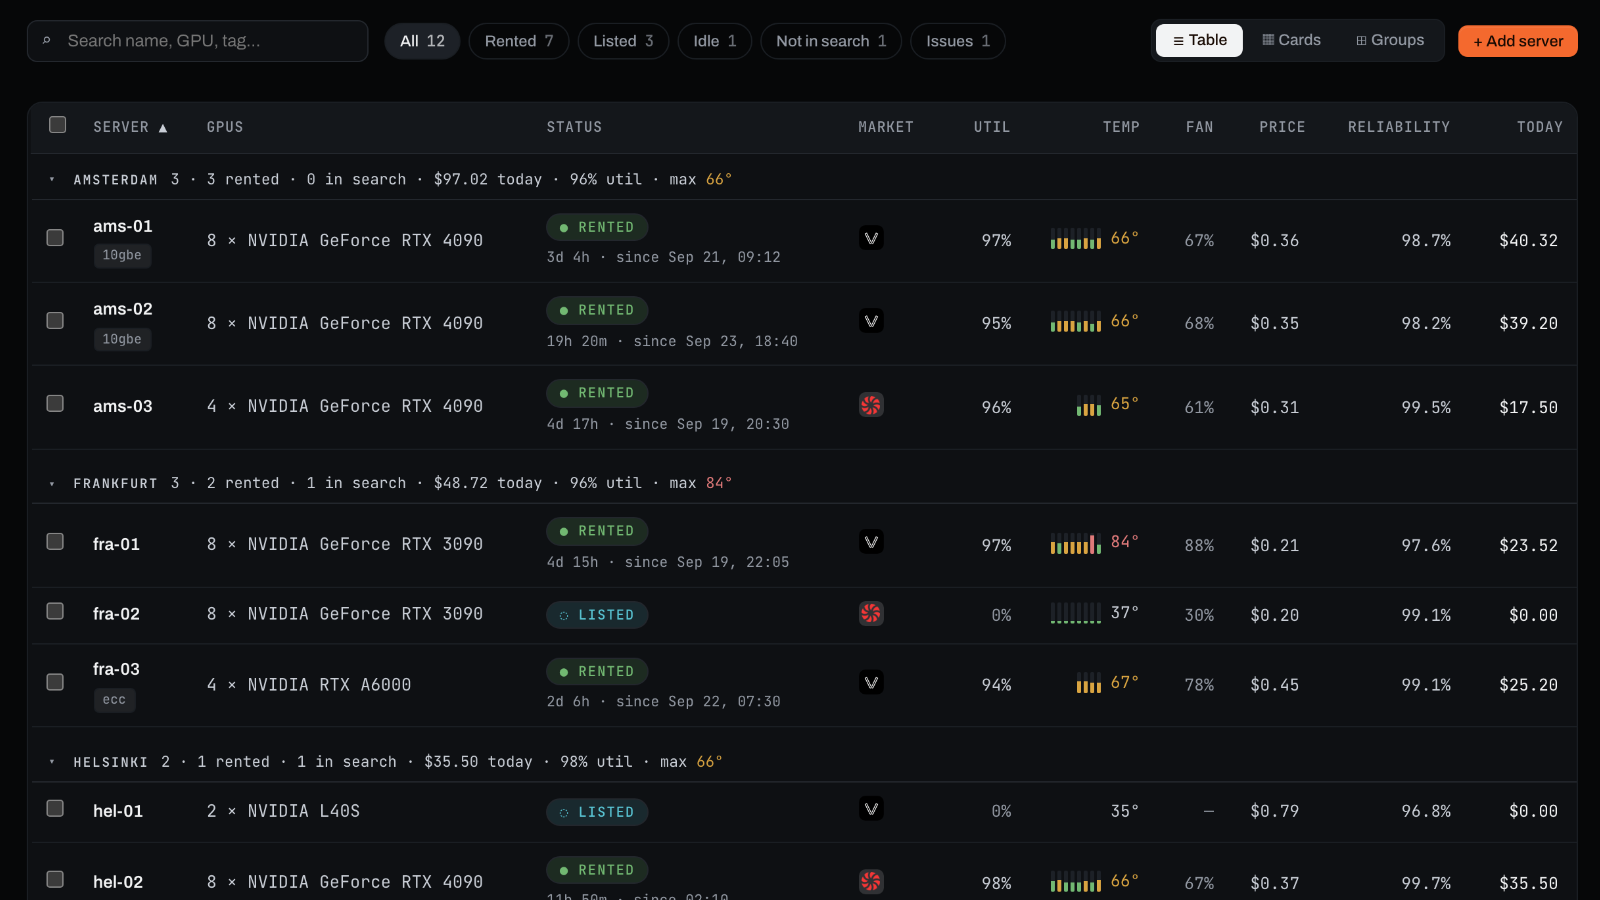This screenshot has height=900, width=1600.
Task: Show the Idle 1 filter
Action: [715, 41]
